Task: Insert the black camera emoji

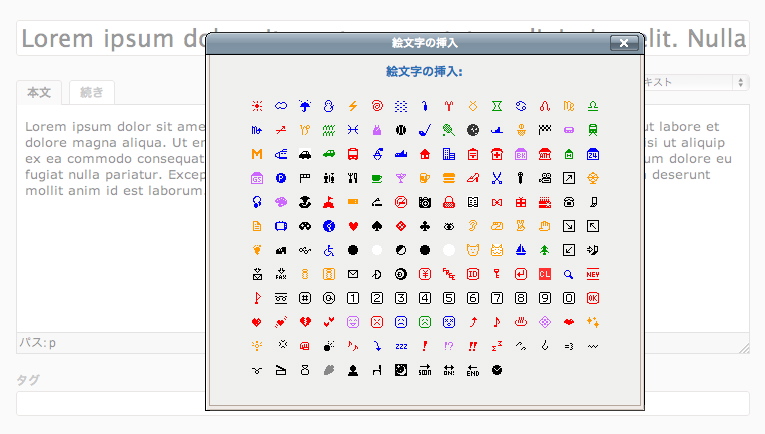Action: click(x=425, y=202)
